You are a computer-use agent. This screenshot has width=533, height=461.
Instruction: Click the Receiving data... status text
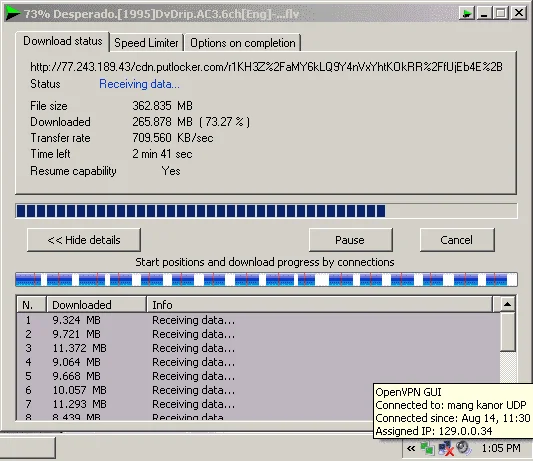pyautogui.click(x=139, y=84)
